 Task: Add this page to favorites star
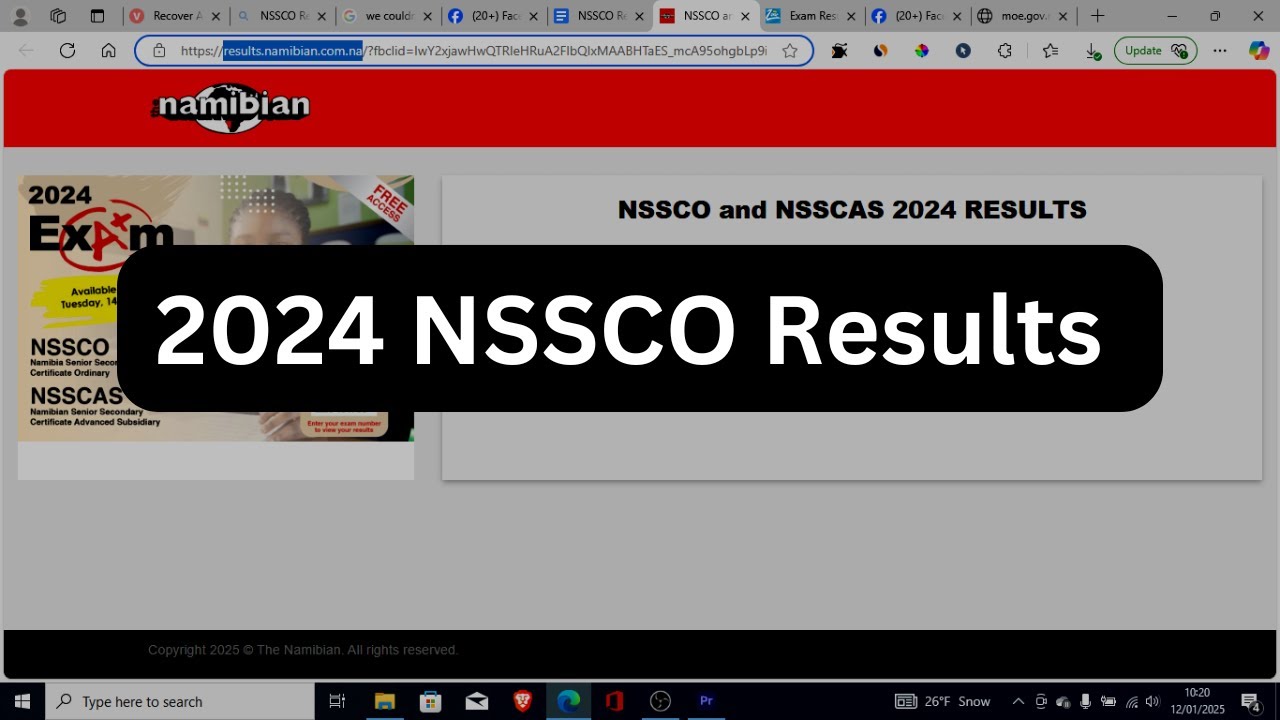(x=790, y=50)
